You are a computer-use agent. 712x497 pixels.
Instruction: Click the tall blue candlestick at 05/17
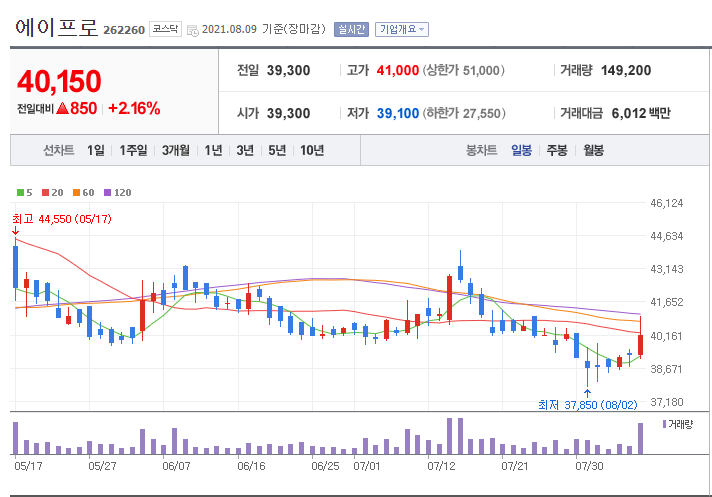pyautogui.click(x=15, y=267)
